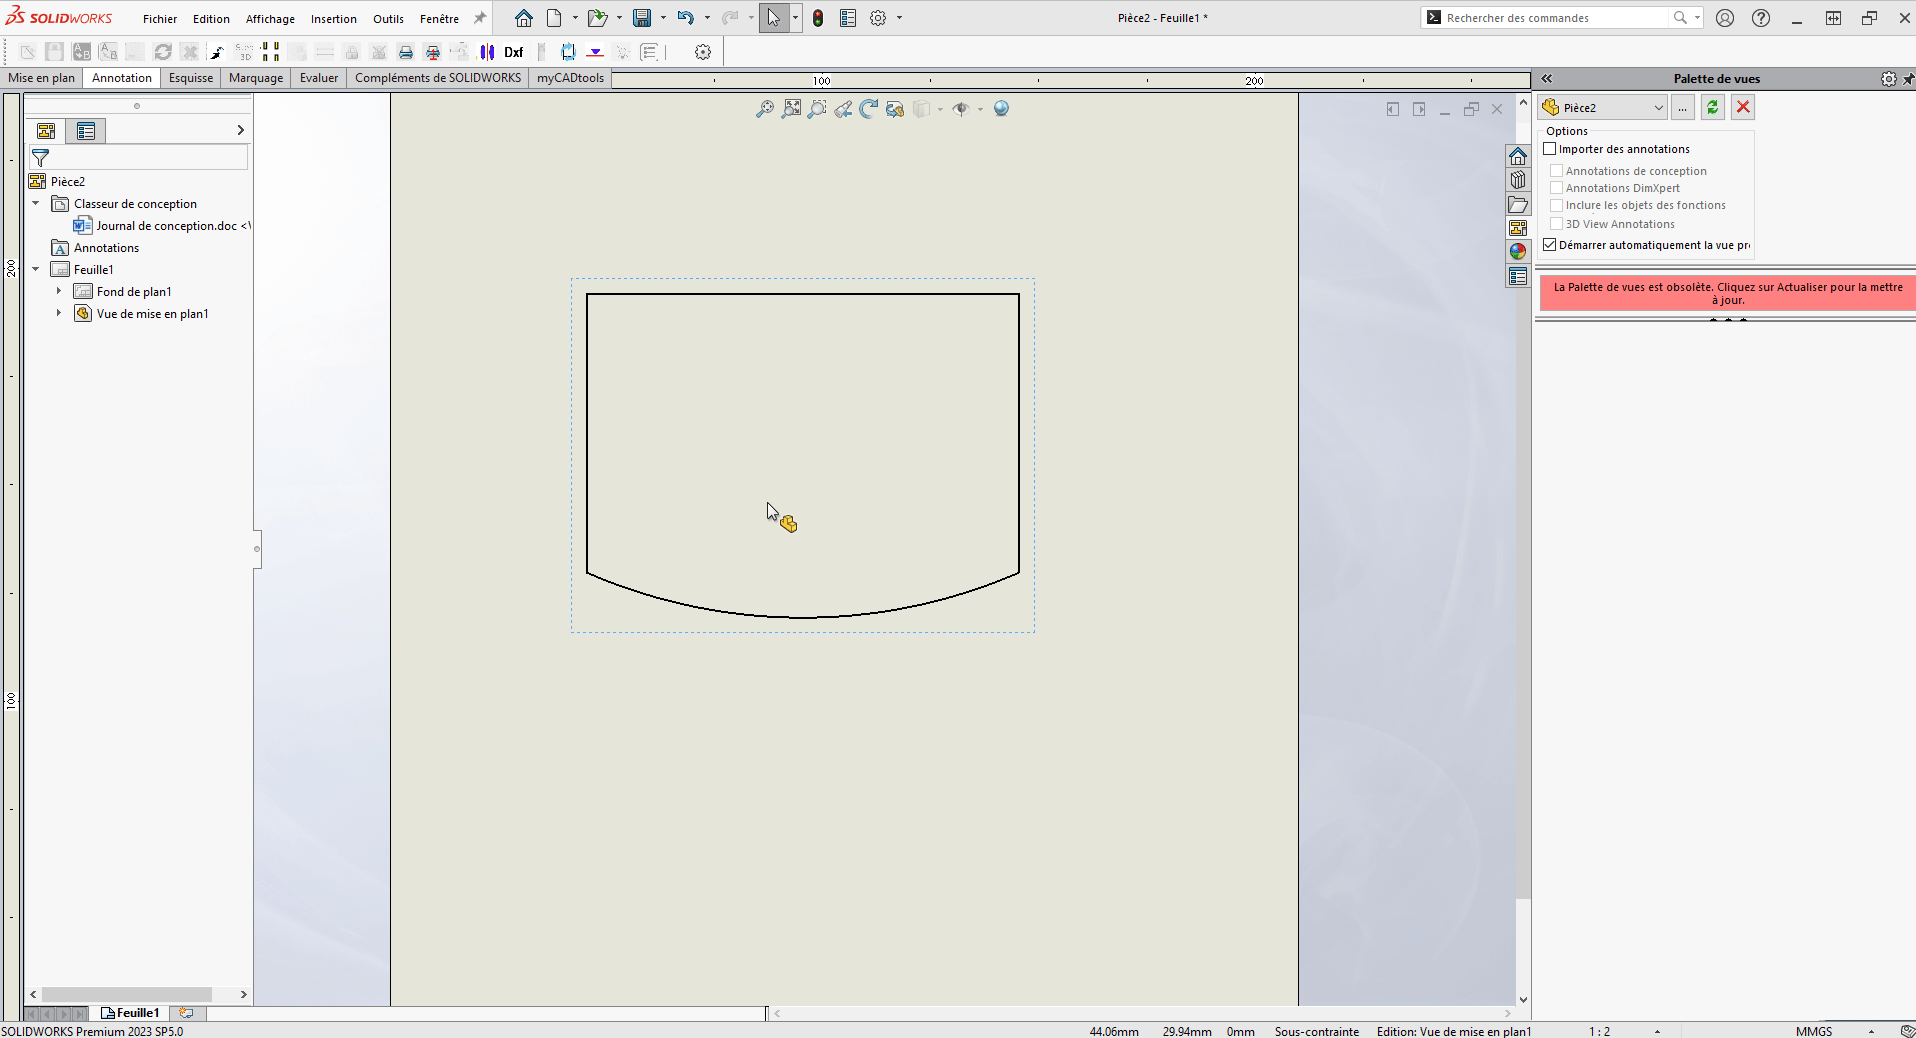The height and width of the screenshot is (1038, 1916).
Task: Open the Fichier menu
Action: point(160,19)
